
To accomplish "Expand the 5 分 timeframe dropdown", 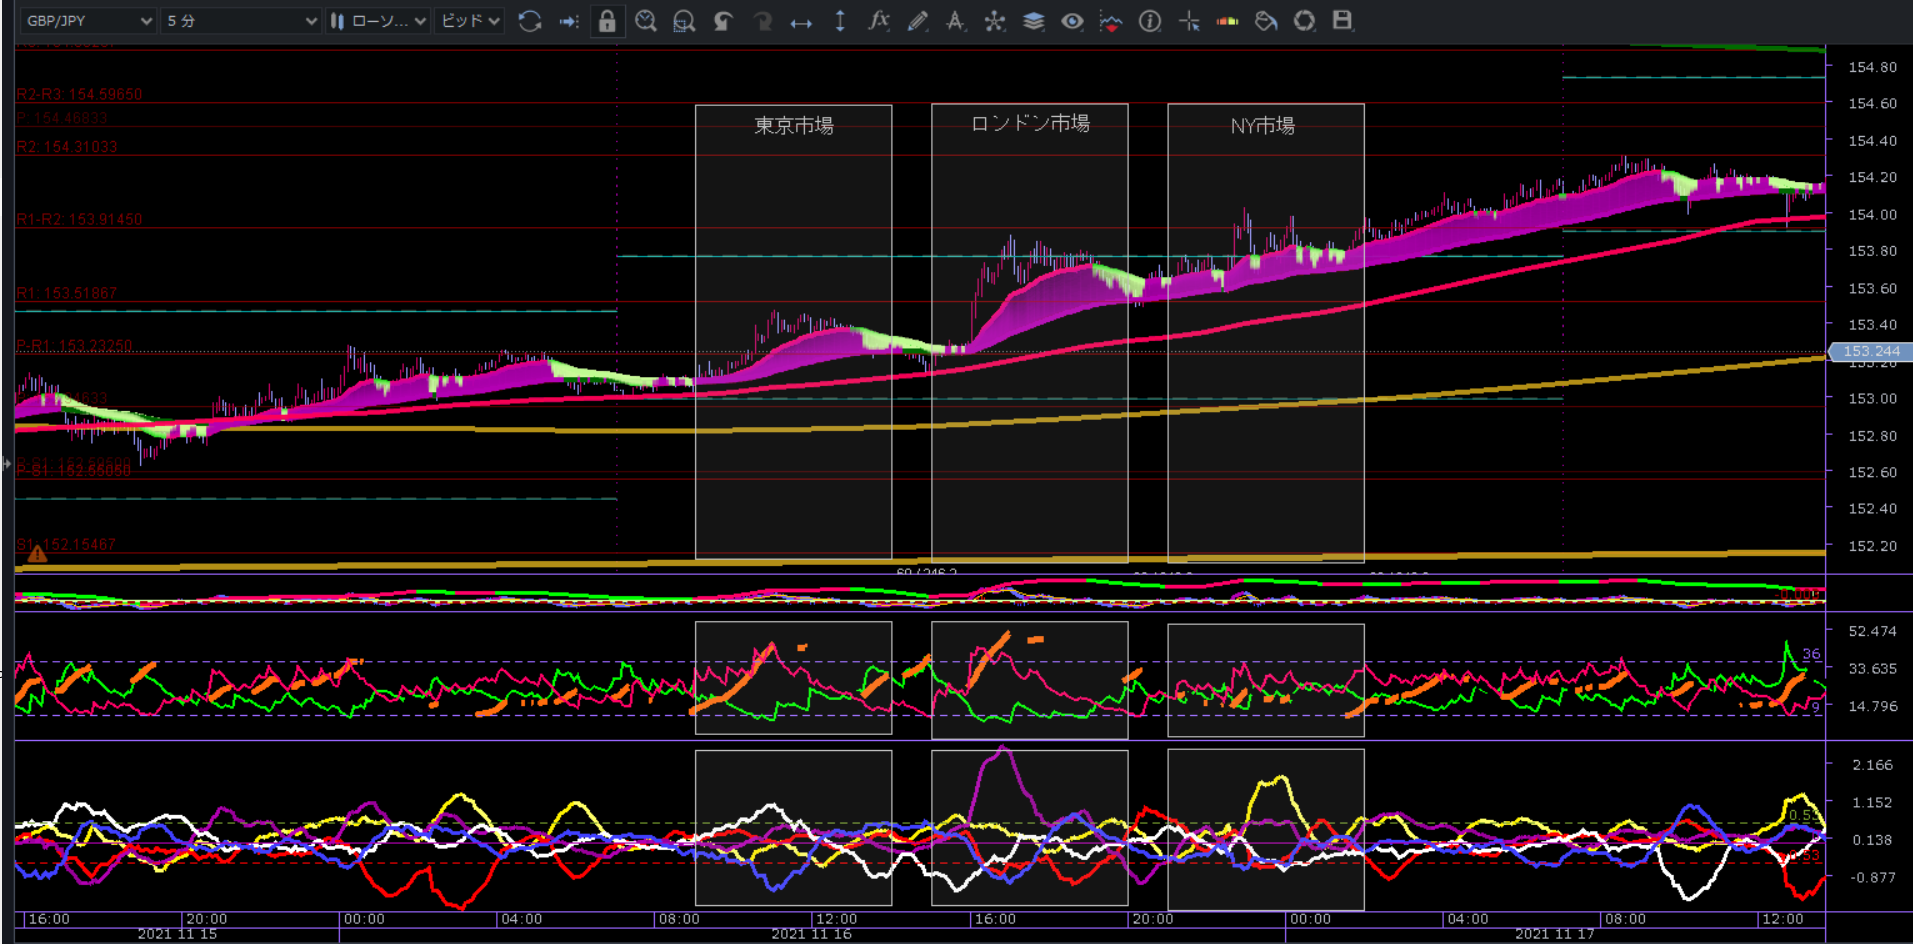I will [x=240, y=21].
